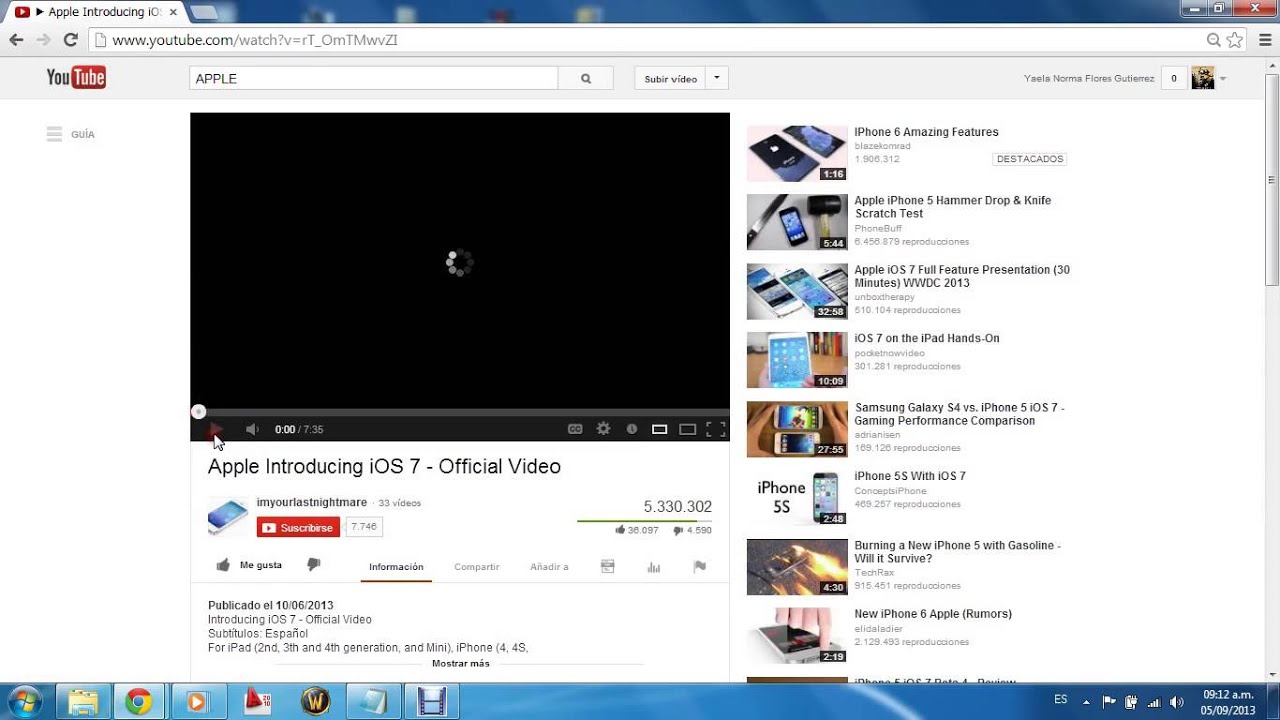
Task: Open the iPhone 5S With iOS 7 thumbnail
Action: pyautogui.click(x=797, y=498)
